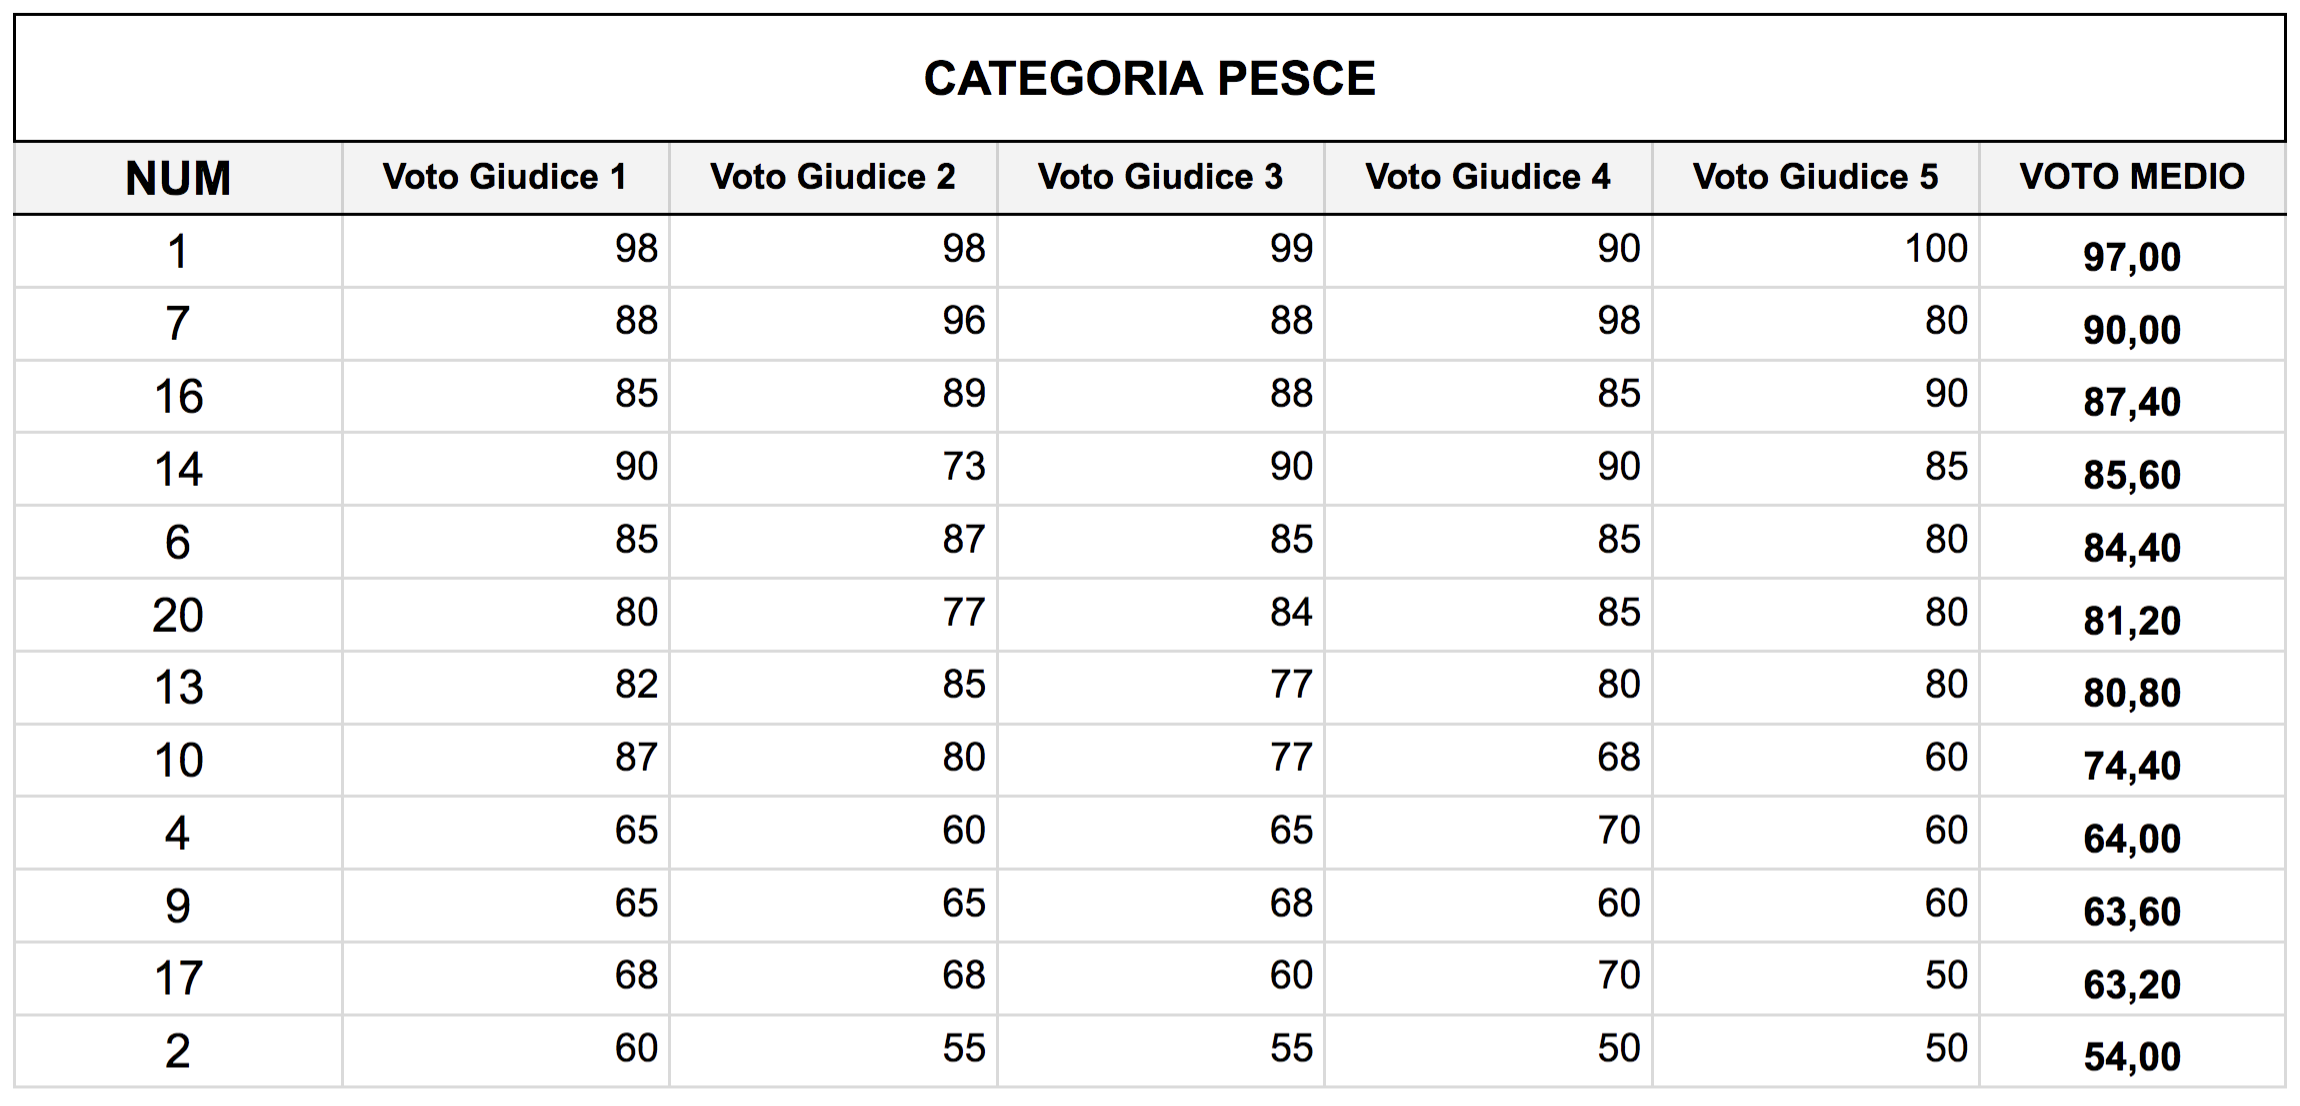
Task: Select the NUM cell for entry 17
Action: [x=178, y=978]
